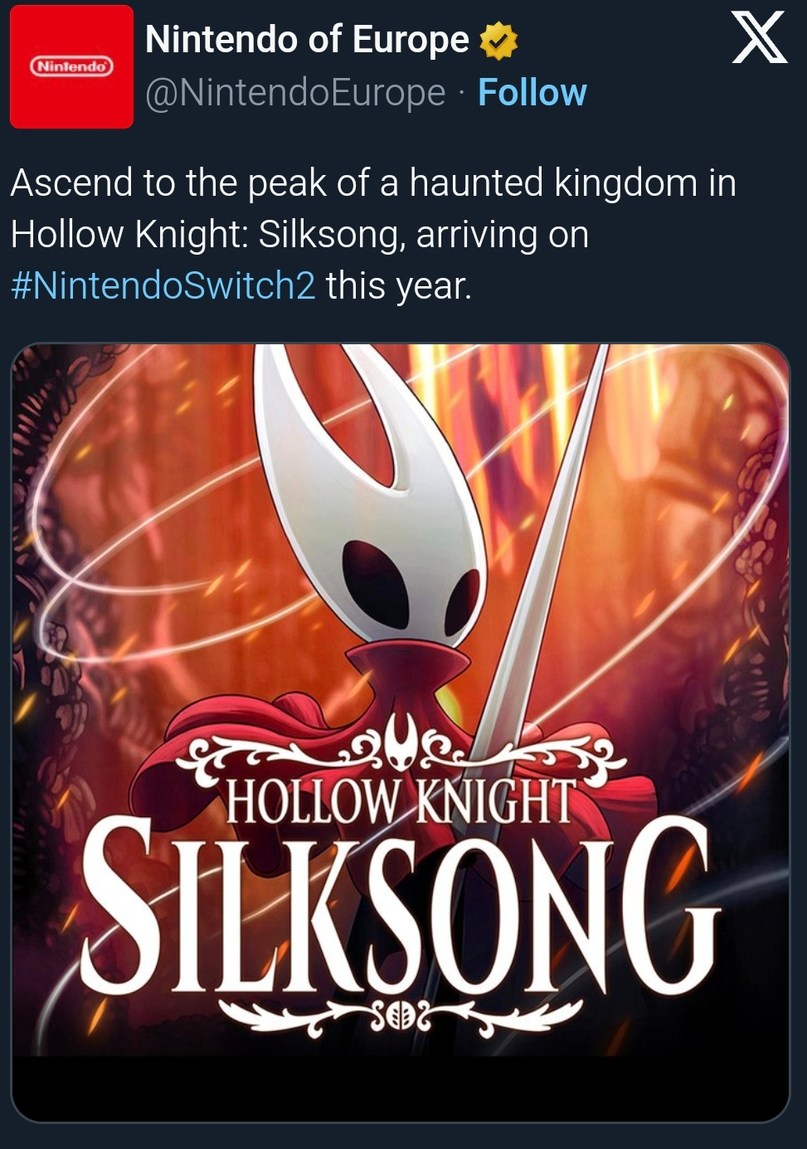Click the tweet text about haunted kingdom
Screen dimensions: 807x1149
click(373, 234)
